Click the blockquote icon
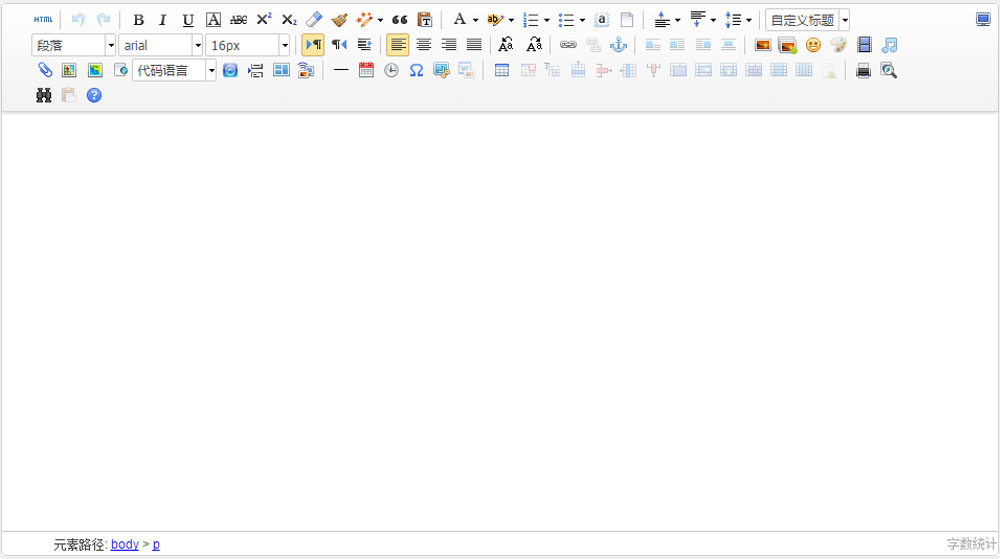Image resolution: width=1000 pixels, height=559 pixels. (x=399, y=20)
